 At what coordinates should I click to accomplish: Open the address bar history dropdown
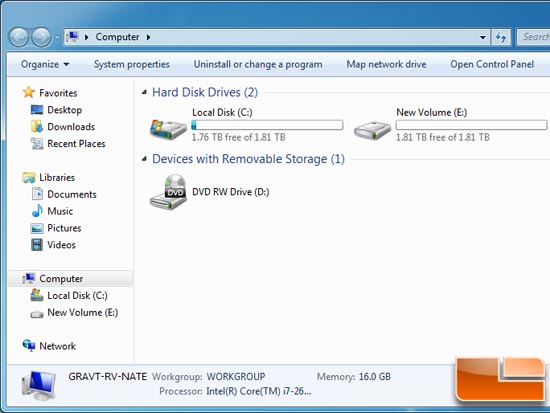pyautogui.click(x=483, y=37)
